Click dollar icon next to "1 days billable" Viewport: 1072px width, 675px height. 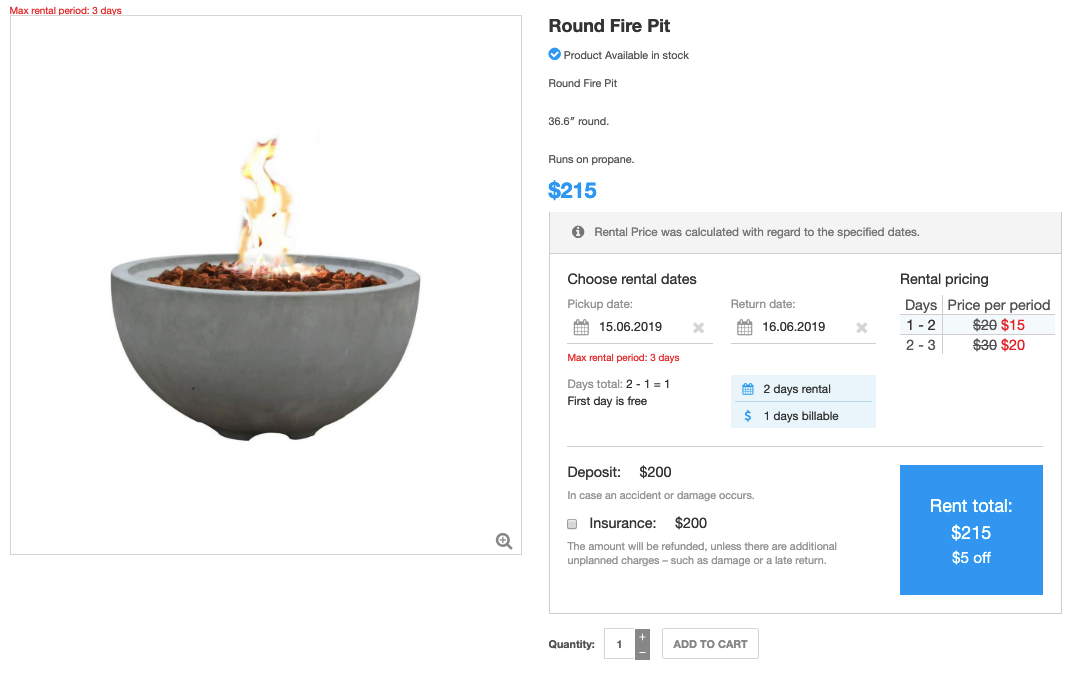click(748, 416)
